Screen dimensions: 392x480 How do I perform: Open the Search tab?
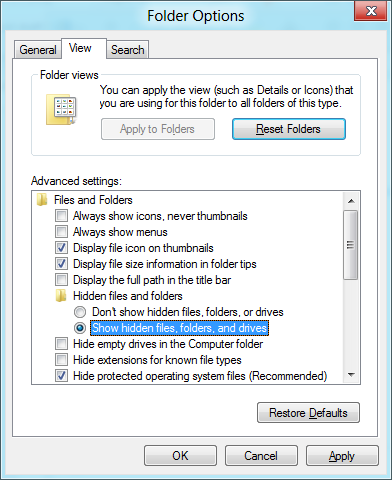(x=128, y=50)
